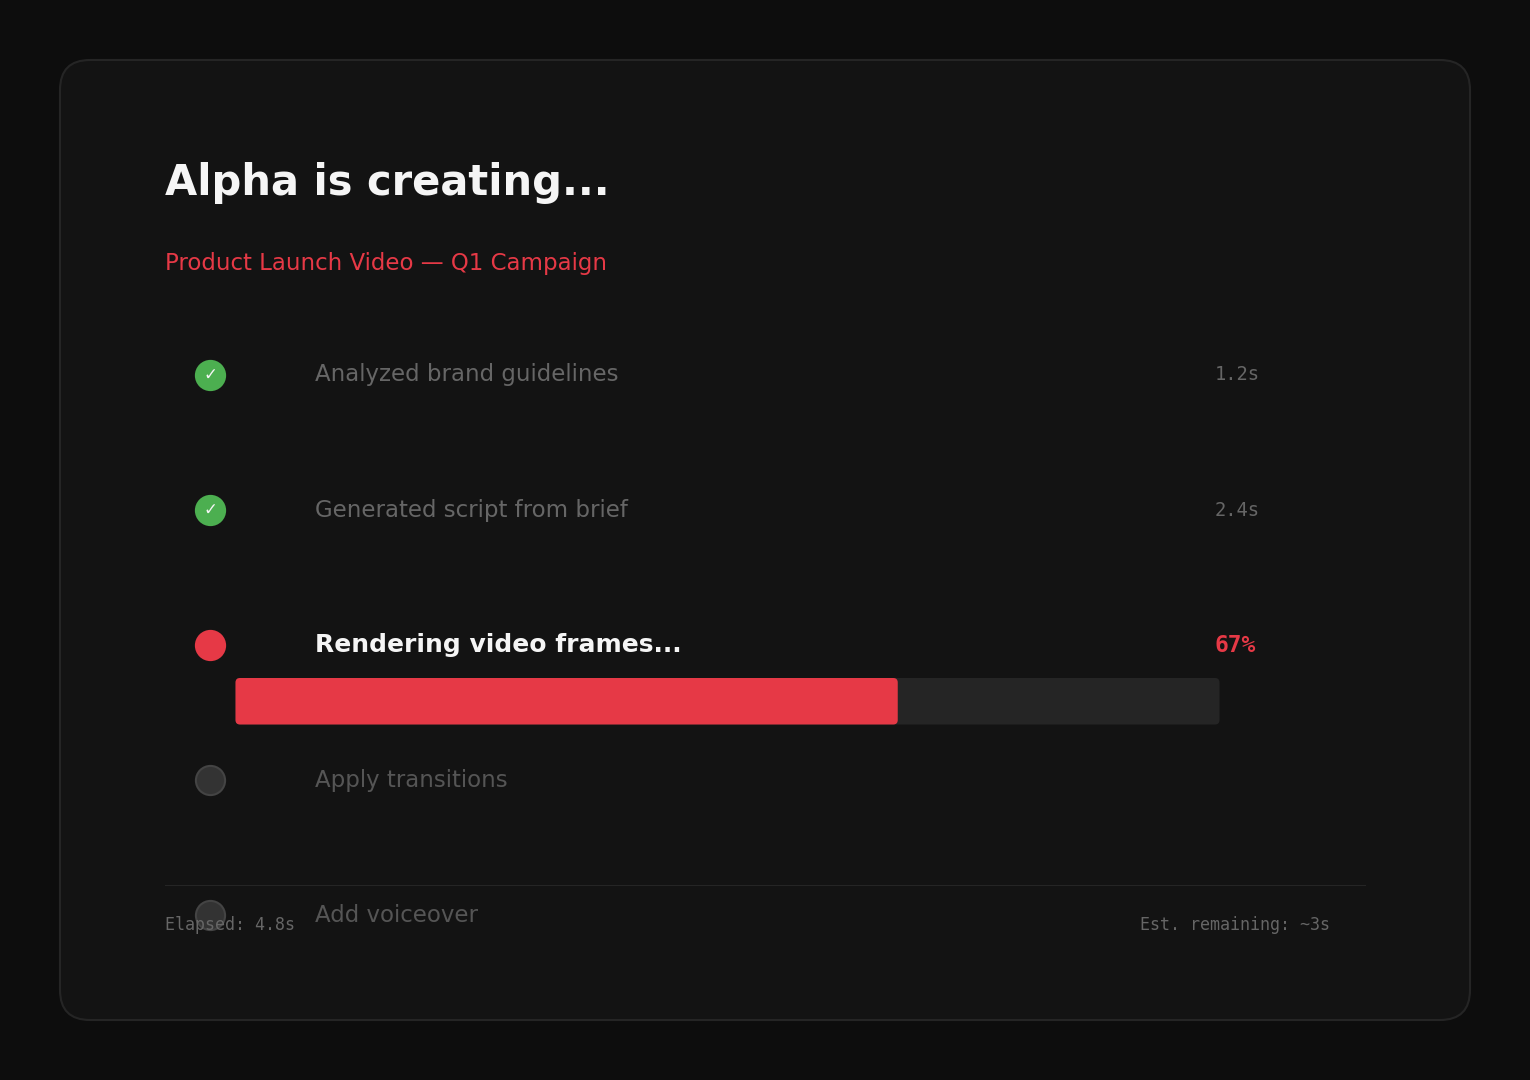
Task: Open the Product Launch Video — Q1 Campaign link
Action: click(x=386, y=262)
